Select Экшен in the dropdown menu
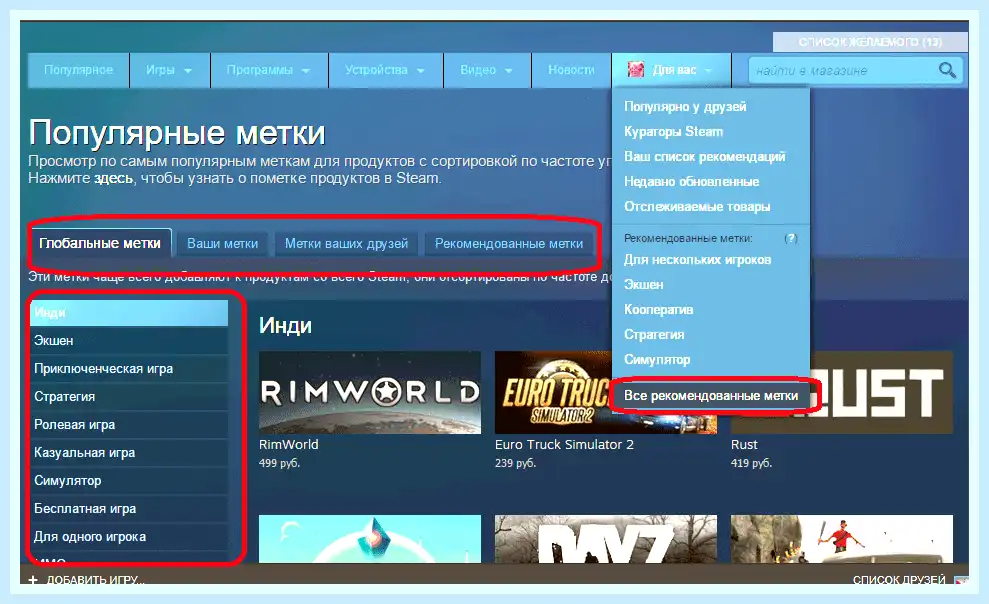The image size is (989, 604). pos(643,285)
